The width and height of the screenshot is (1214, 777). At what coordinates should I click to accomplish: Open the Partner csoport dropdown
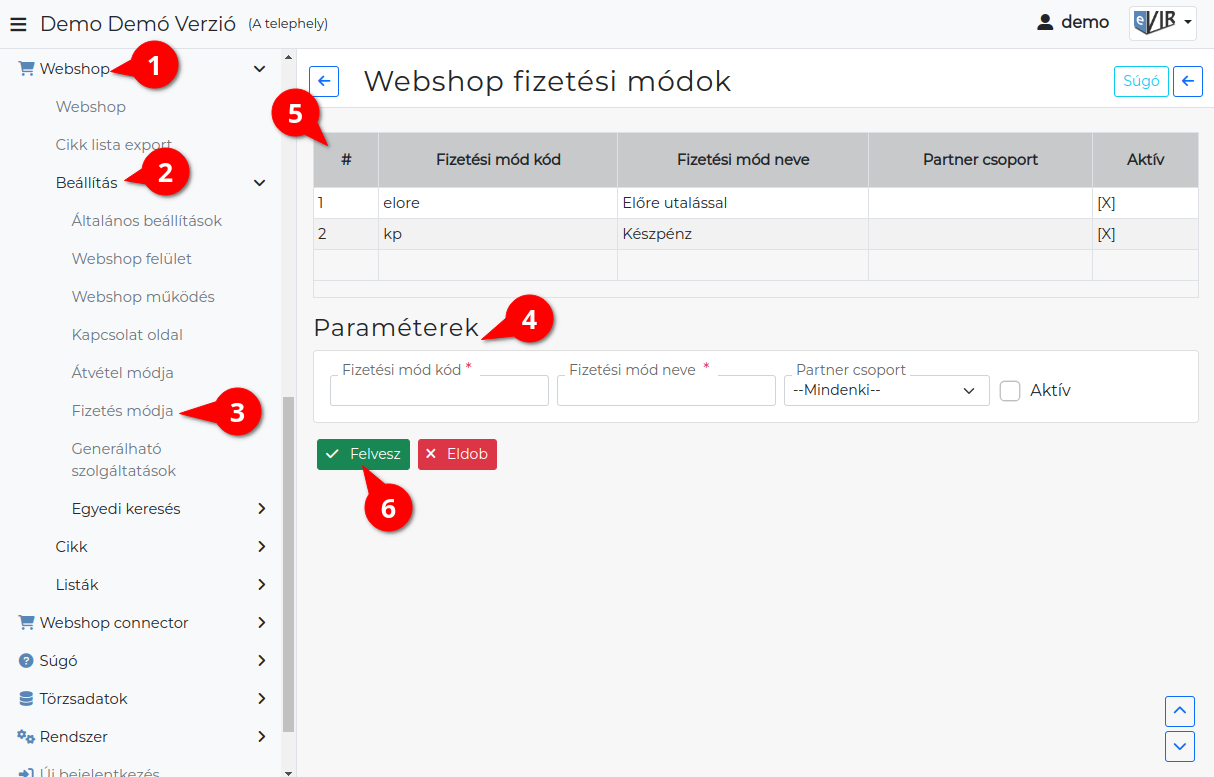coord(886,391)
